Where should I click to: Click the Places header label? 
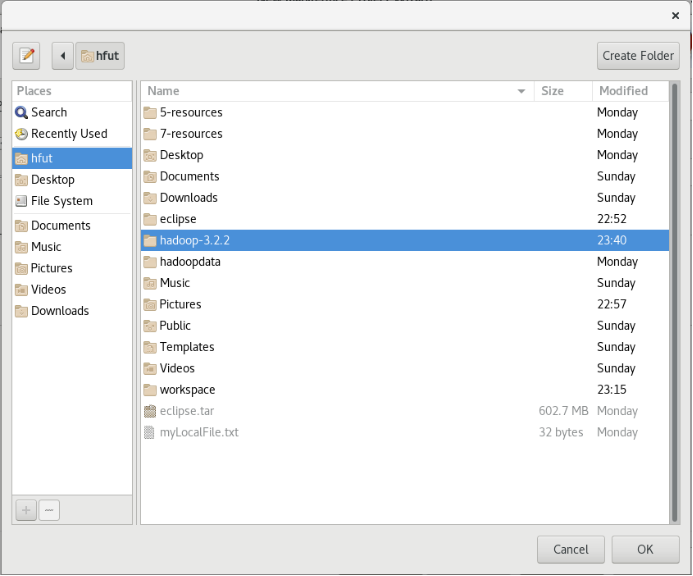34,91
